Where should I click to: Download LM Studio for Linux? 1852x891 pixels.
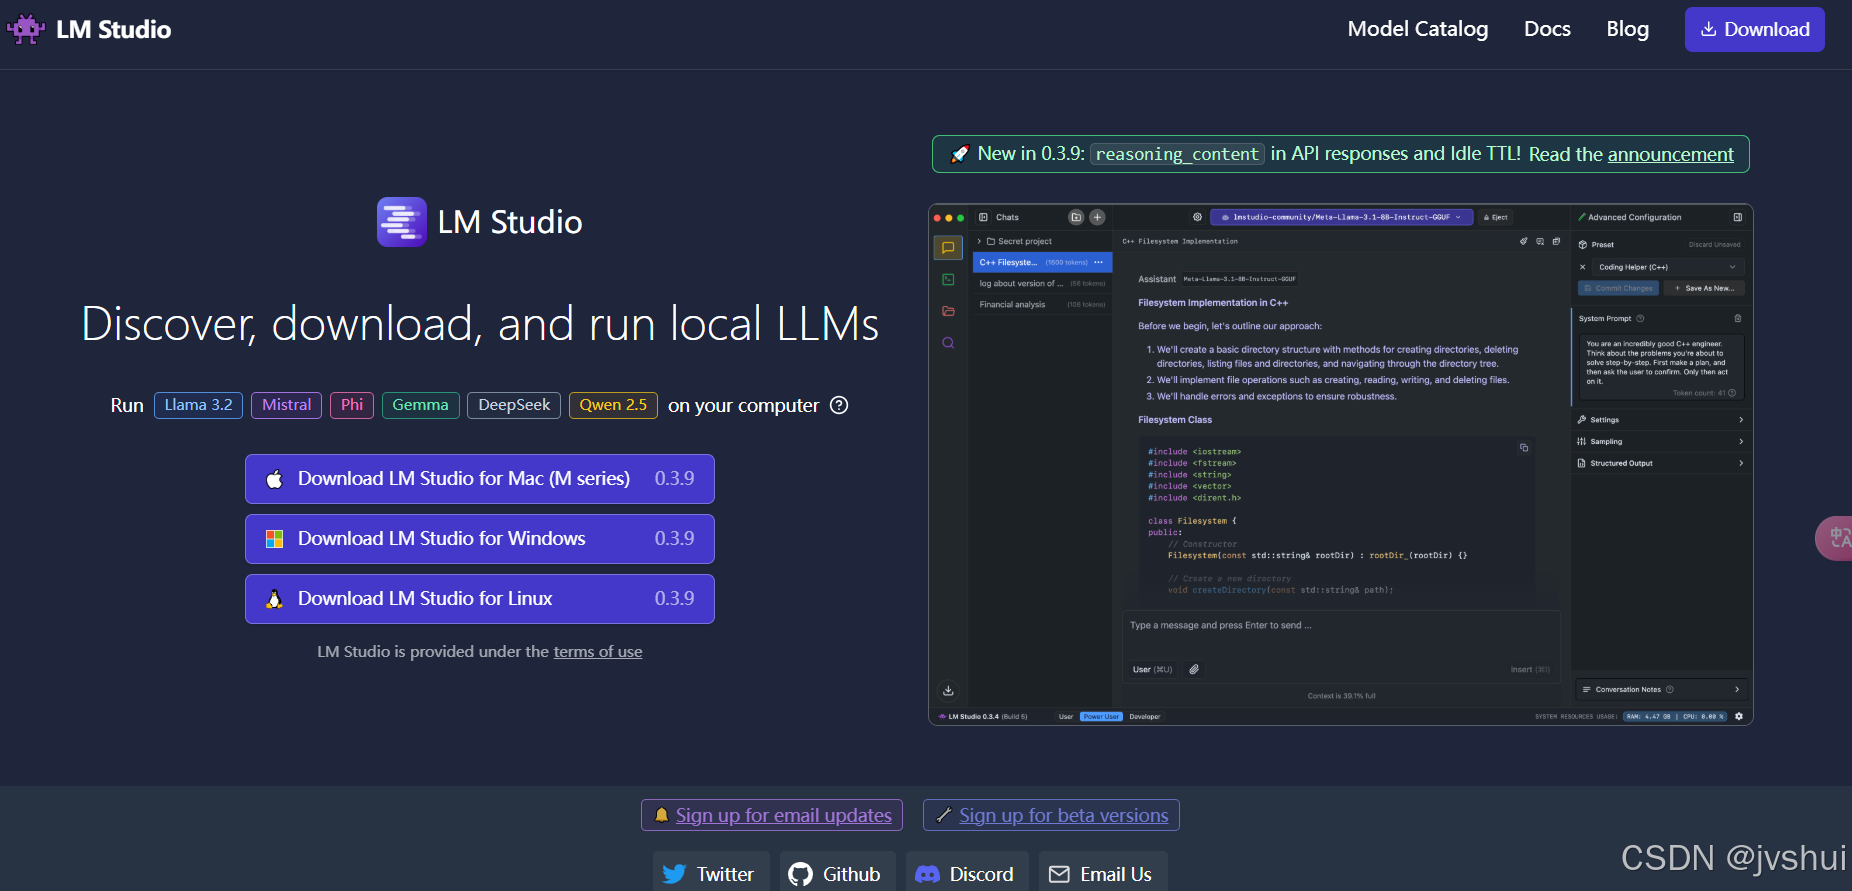click(x=480, y=599)
